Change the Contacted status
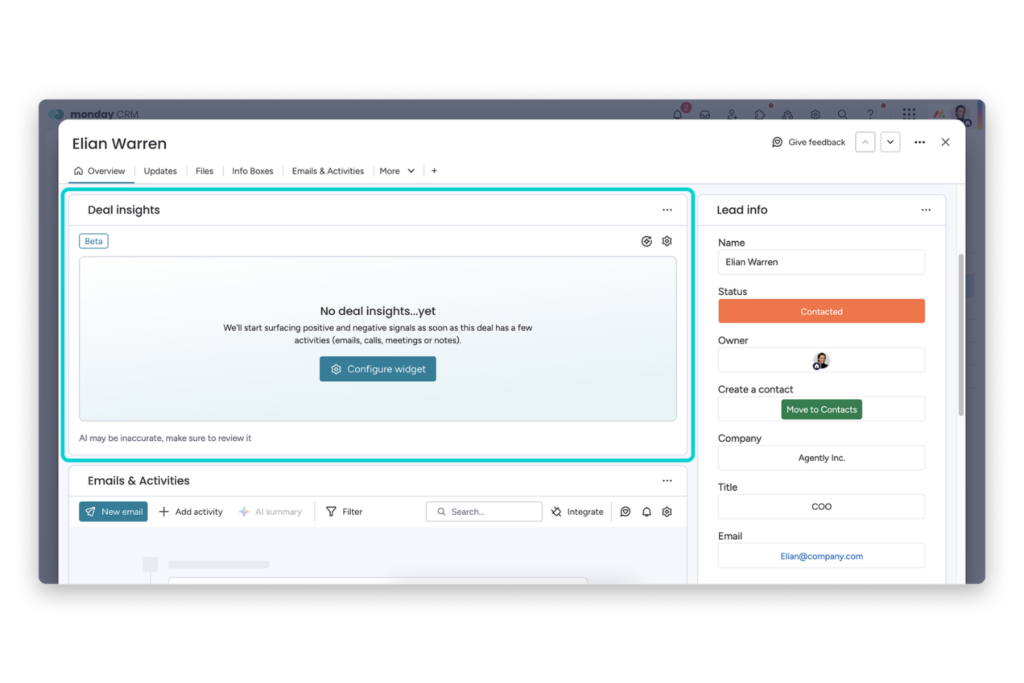 tap(822, 311)
